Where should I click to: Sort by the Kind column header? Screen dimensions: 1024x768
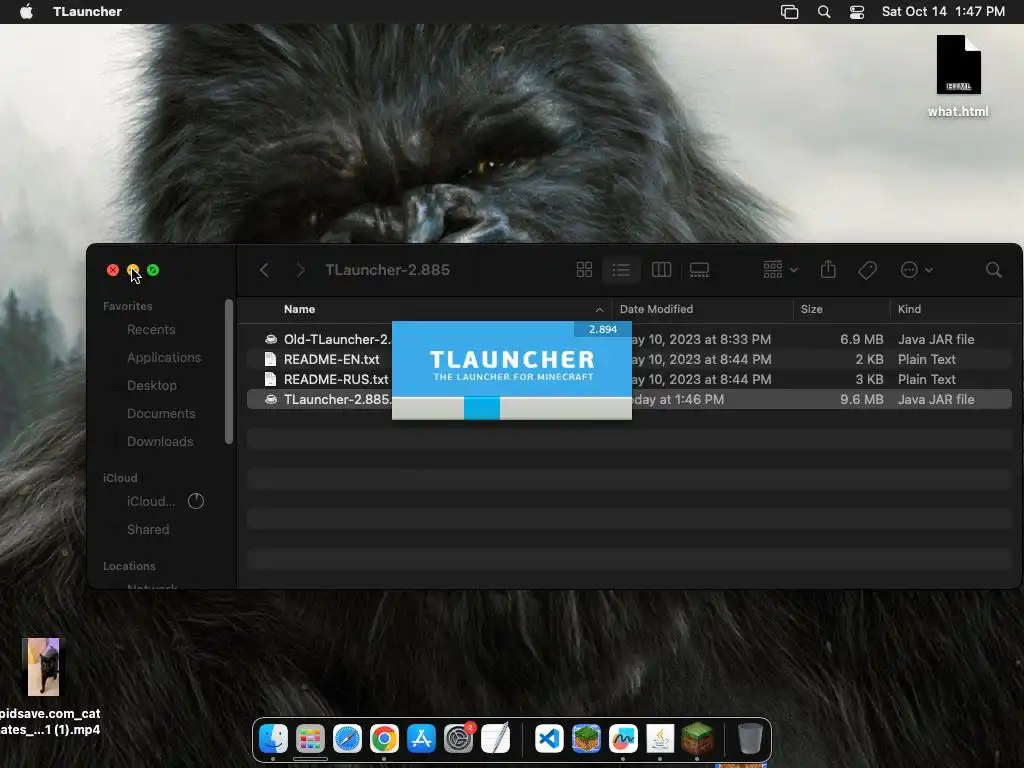[x=909, y=309]
